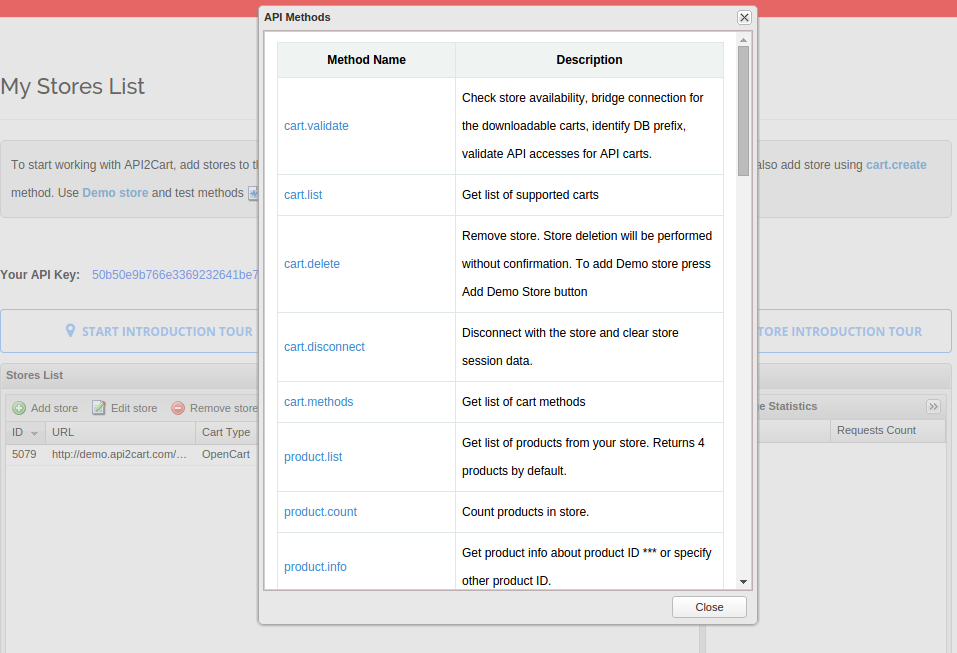957x653 pixels.
Task: Collapse the Statistics panel via the double-arrow icon
Action: [933, 406]
